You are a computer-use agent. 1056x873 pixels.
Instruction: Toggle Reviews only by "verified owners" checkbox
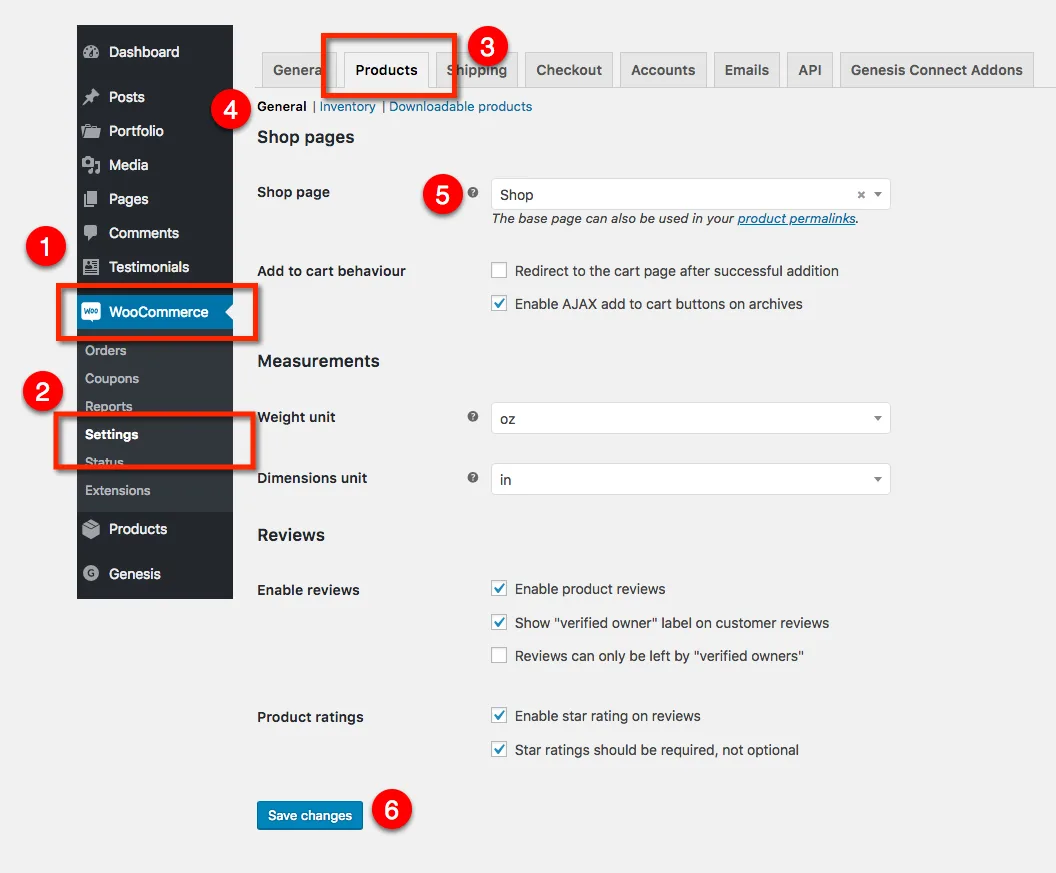pos(499,655)
